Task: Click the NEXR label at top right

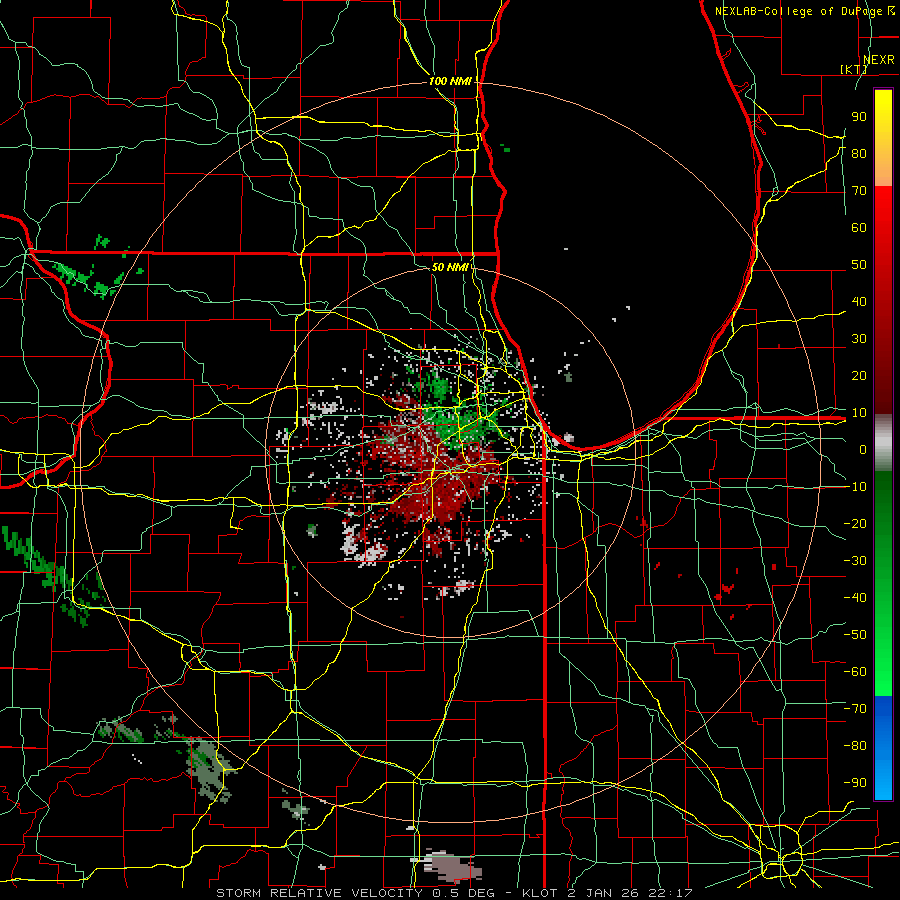Action: [879, 60]
